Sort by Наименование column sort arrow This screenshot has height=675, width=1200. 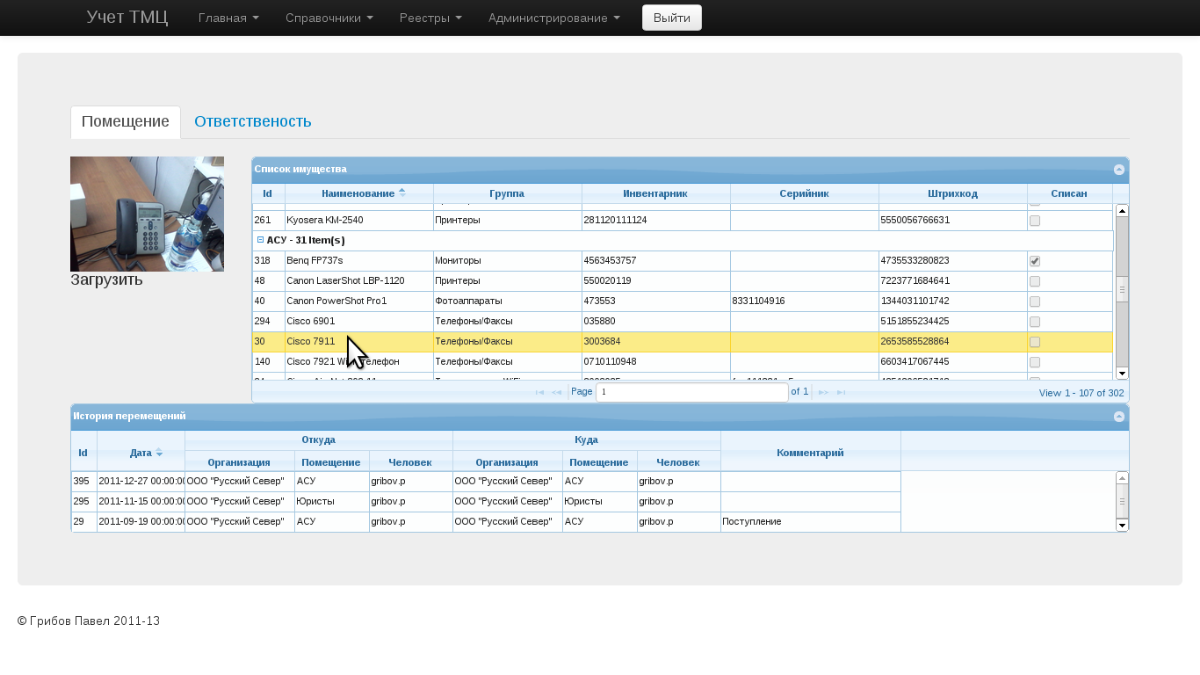click(x=402, y=193)
